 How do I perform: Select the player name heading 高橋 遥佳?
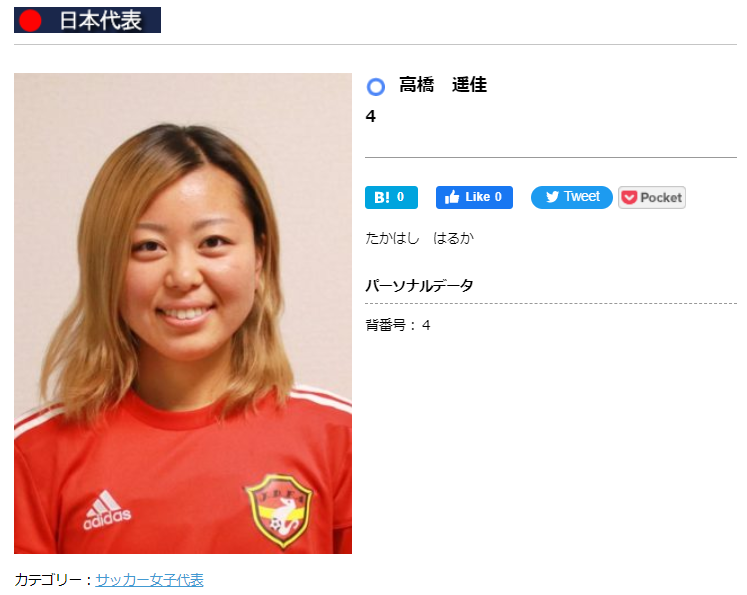[443, 85]
